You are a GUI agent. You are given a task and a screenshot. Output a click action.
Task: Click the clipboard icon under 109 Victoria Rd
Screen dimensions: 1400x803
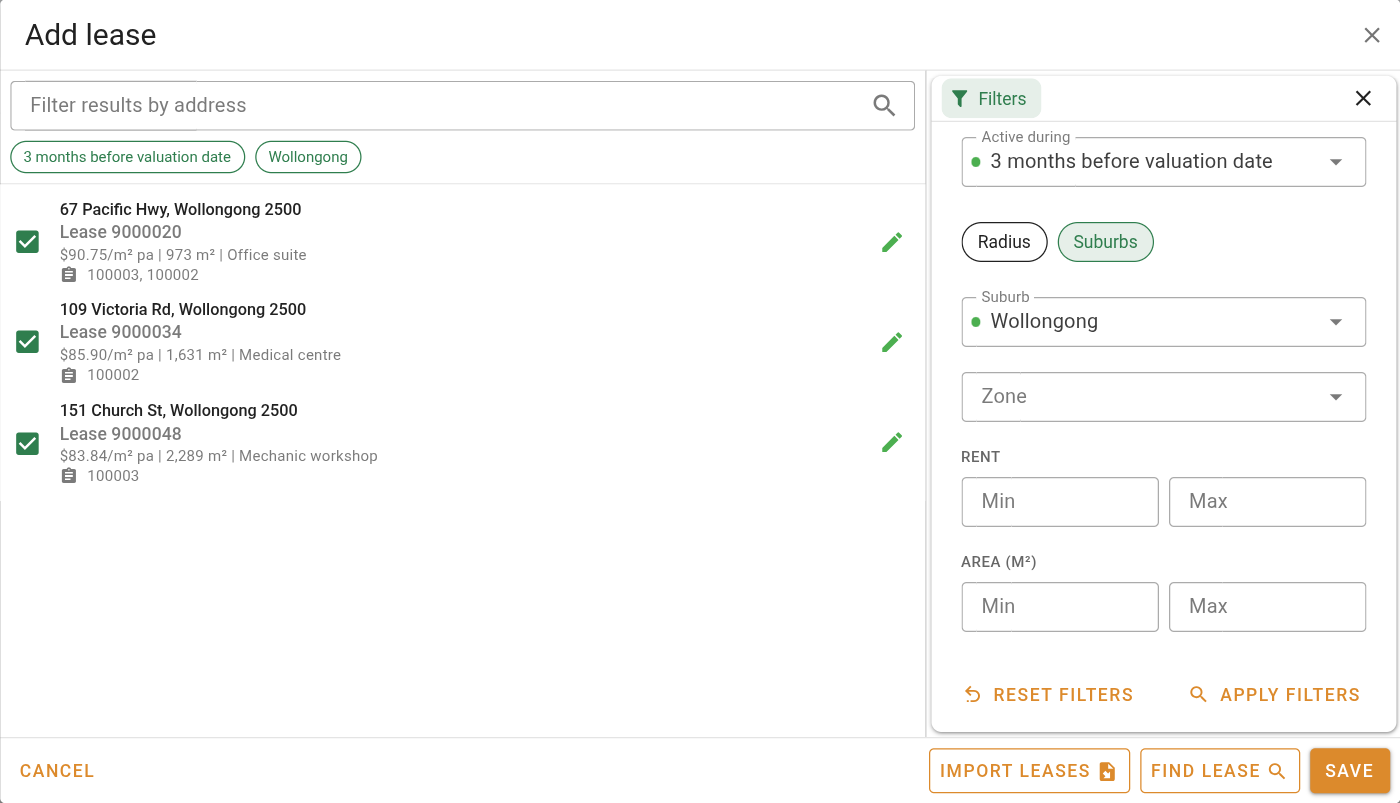click(69, 375)
